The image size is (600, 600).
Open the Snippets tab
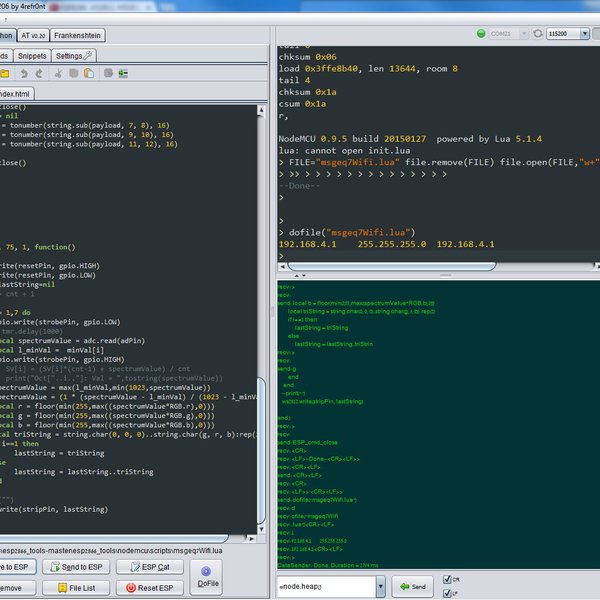32,56
